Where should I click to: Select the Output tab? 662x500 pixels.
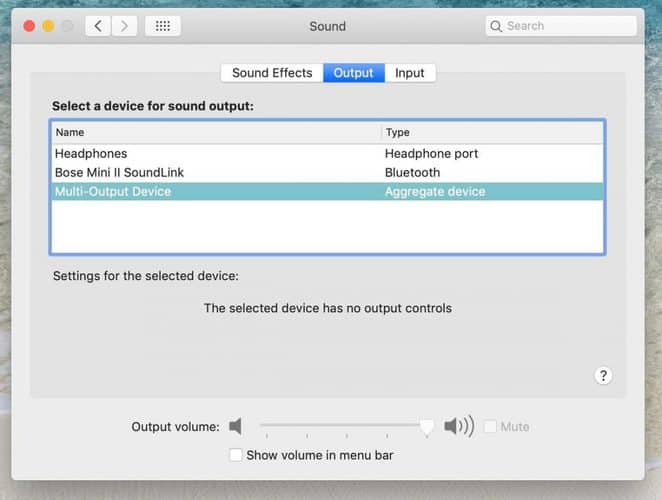(x=354, y=73)
